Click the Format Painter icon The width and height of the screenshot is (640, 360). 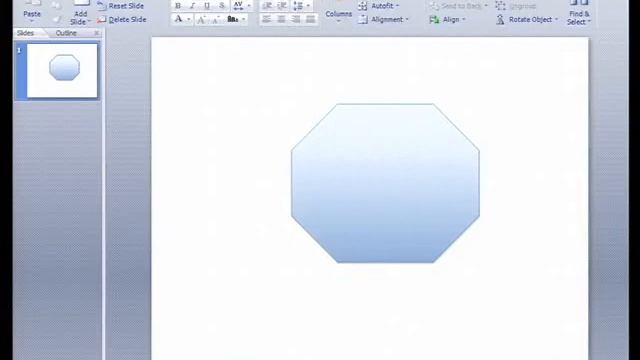(x=56, y=19)
